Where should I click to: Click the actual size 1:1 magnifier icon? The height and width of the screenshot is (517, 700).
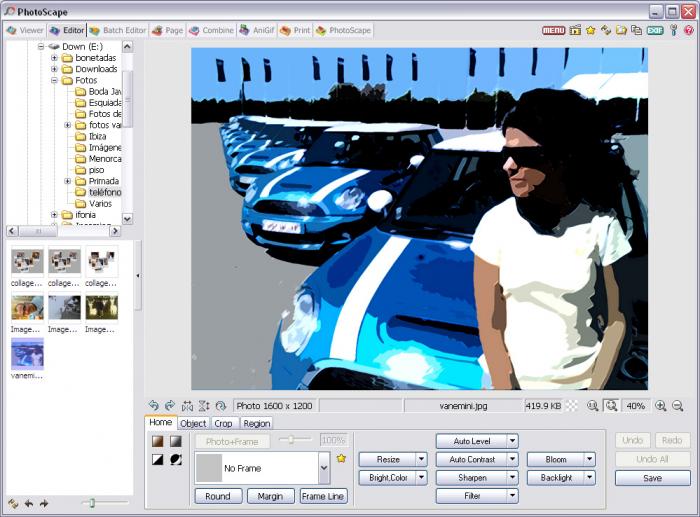click(592, 406)
